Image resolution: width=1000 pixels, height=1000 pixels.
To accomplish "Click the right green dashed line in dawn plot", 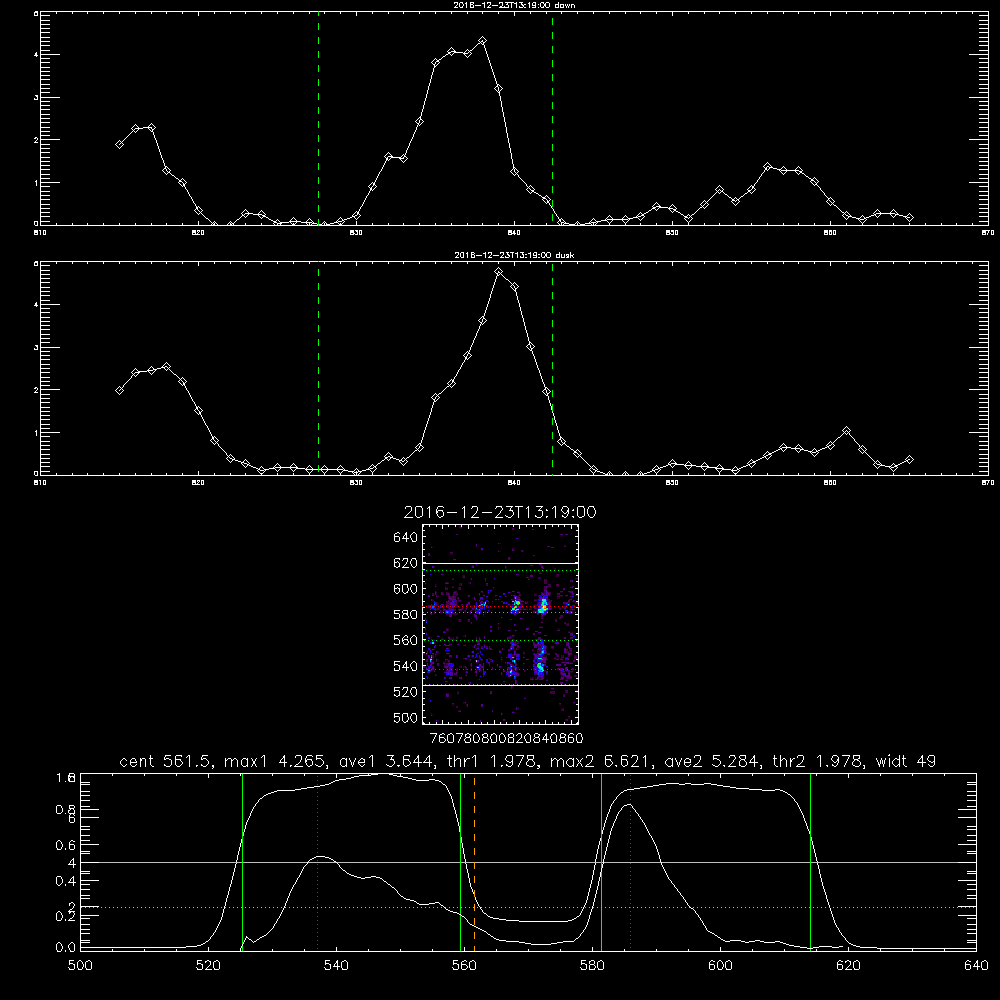I will pyautogui.click(x=552, y=121).
